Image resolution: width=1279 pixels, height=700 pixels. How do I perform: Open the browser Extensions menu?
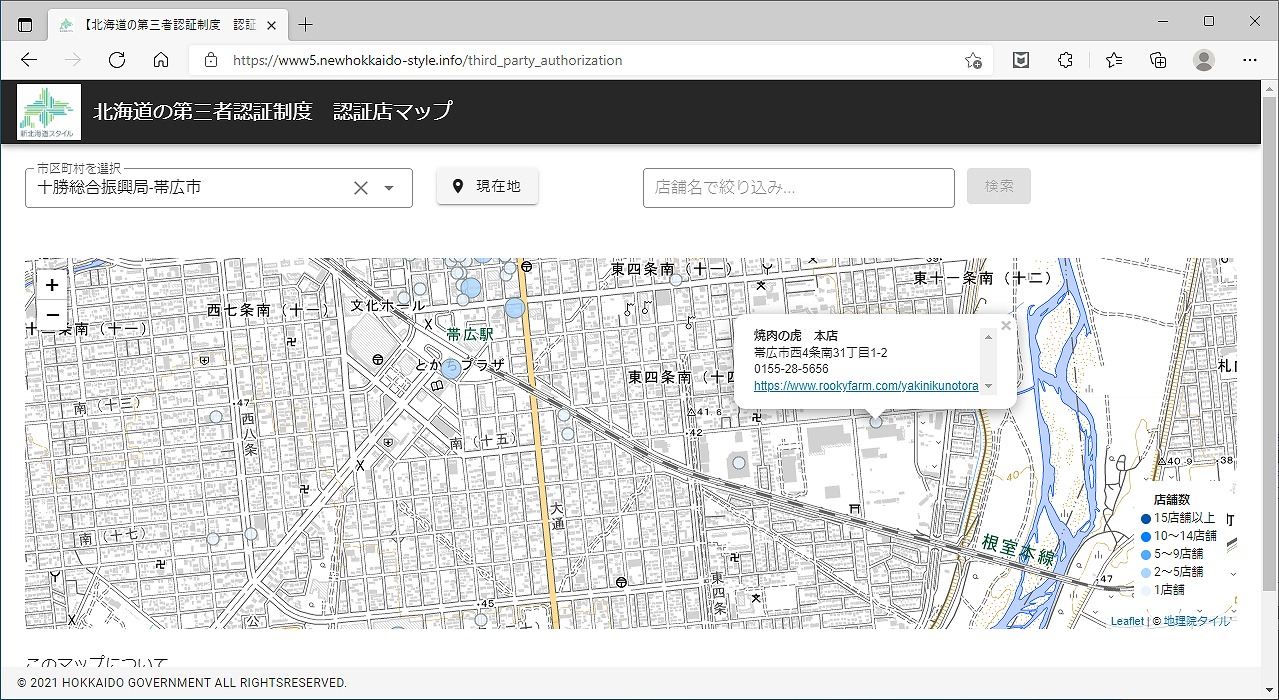point(1065,60)
